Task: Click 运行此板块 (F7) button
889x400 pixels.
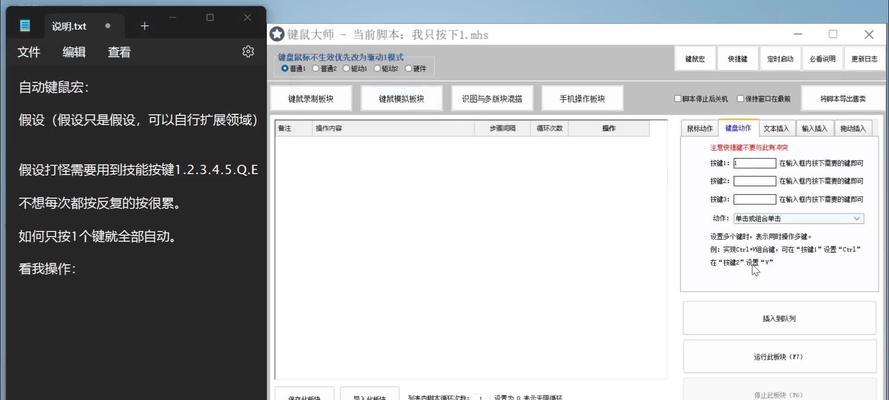Action: pyautogui.click(x=780, y=357)
